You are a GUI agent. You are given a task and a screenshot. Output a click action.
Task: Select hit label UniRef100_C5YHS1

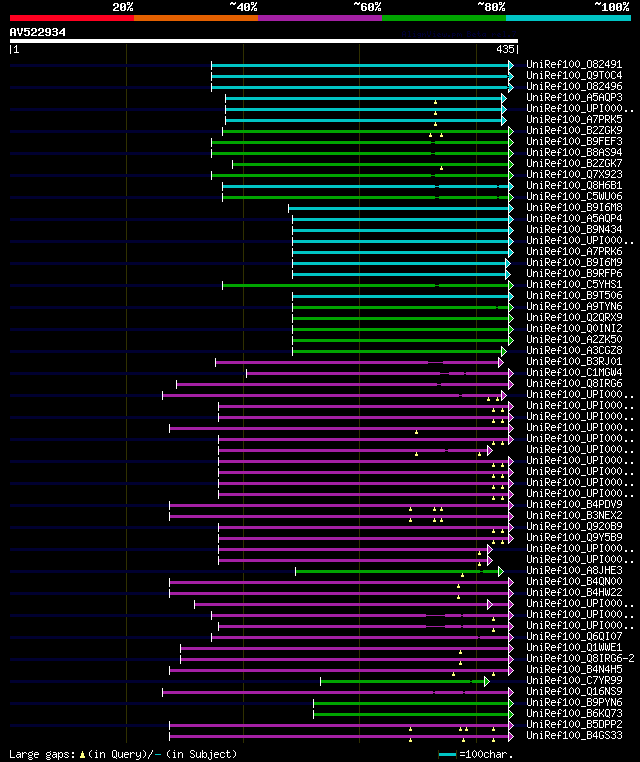tap(574, 284)
